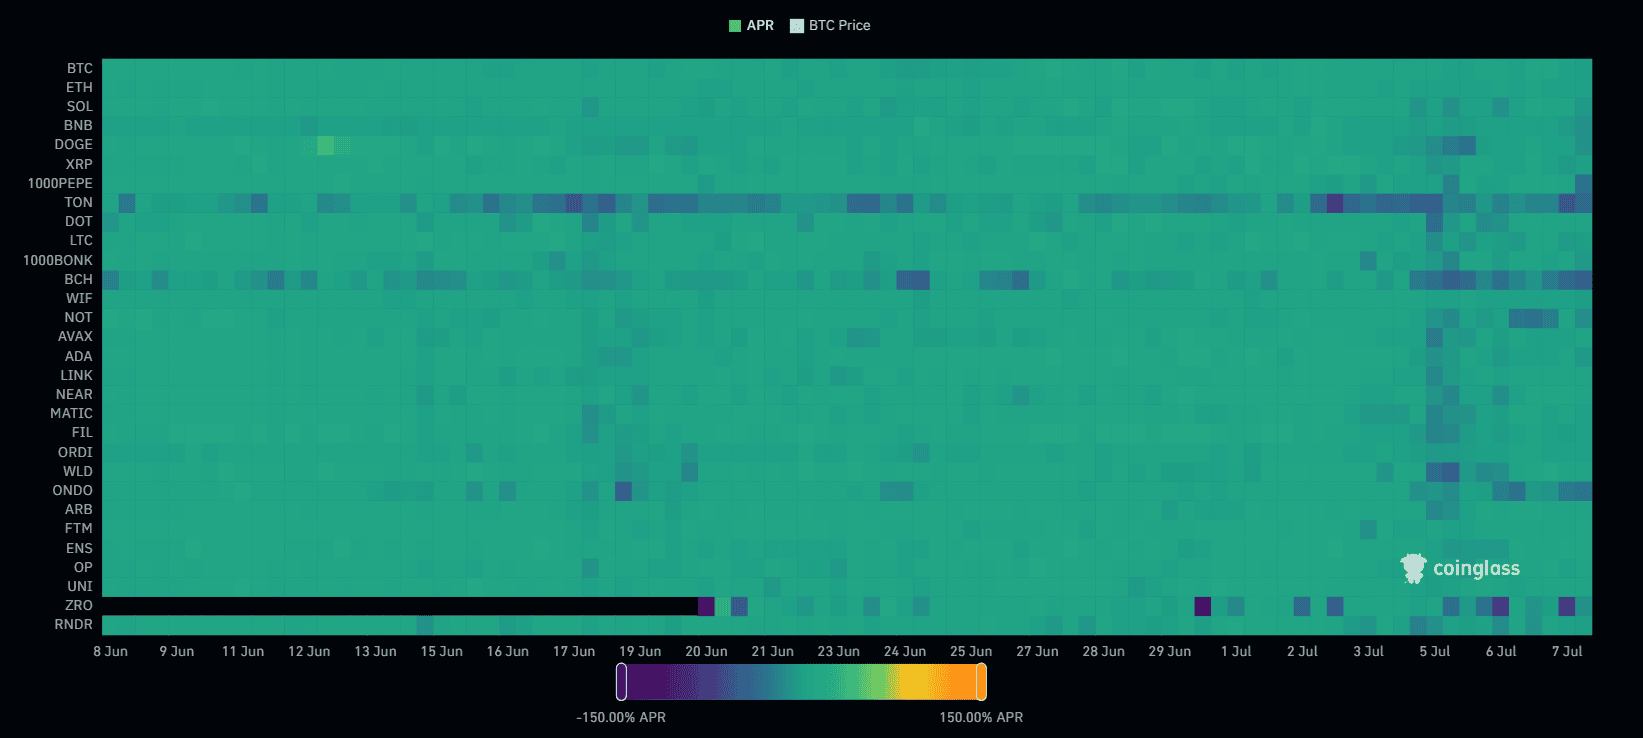Click the 1 Jul date label
Viewport: 1643px width, 738px height.
(x=1236, y=651)
